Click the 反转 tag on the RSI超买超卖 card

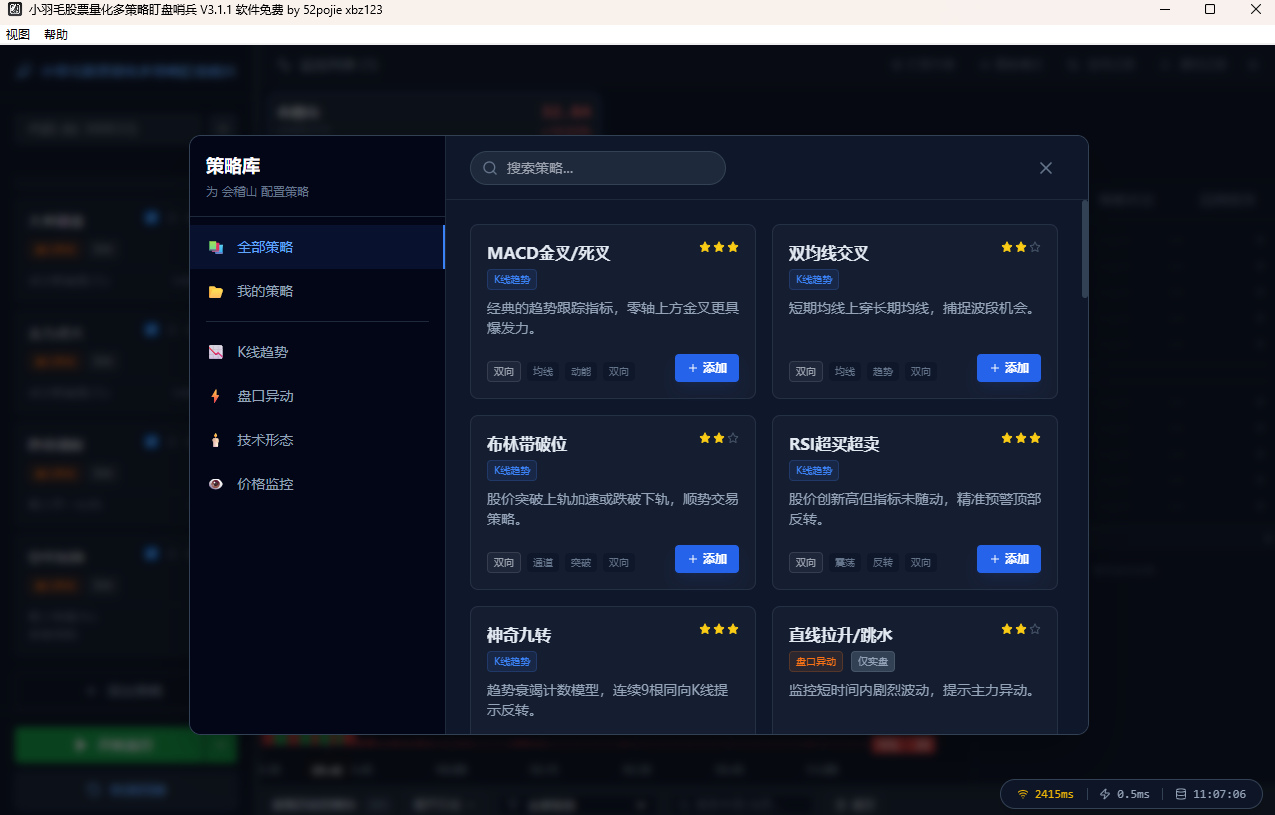coord(883,563)
